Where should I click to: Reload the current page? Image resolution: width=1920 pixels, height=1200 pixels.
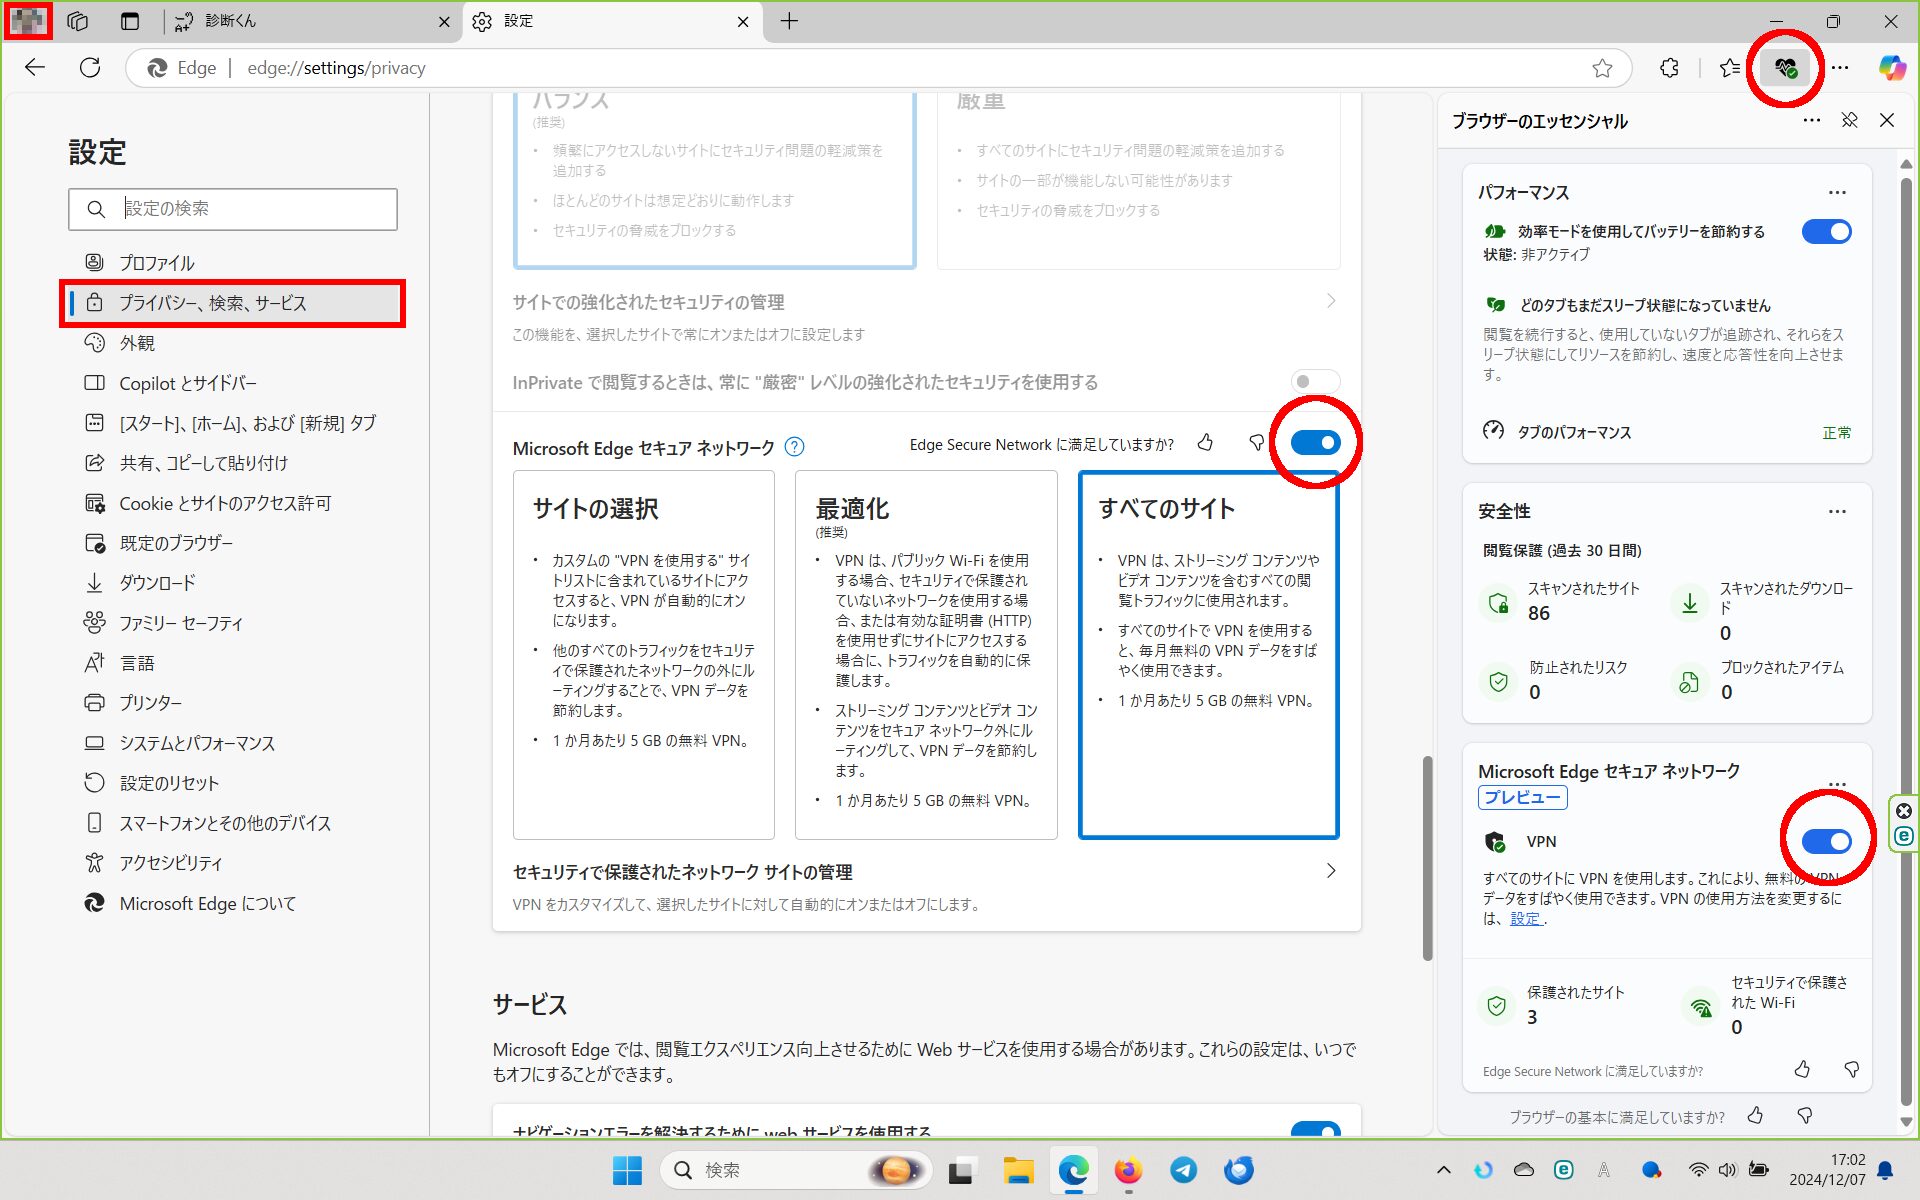[x=90, y=67]
